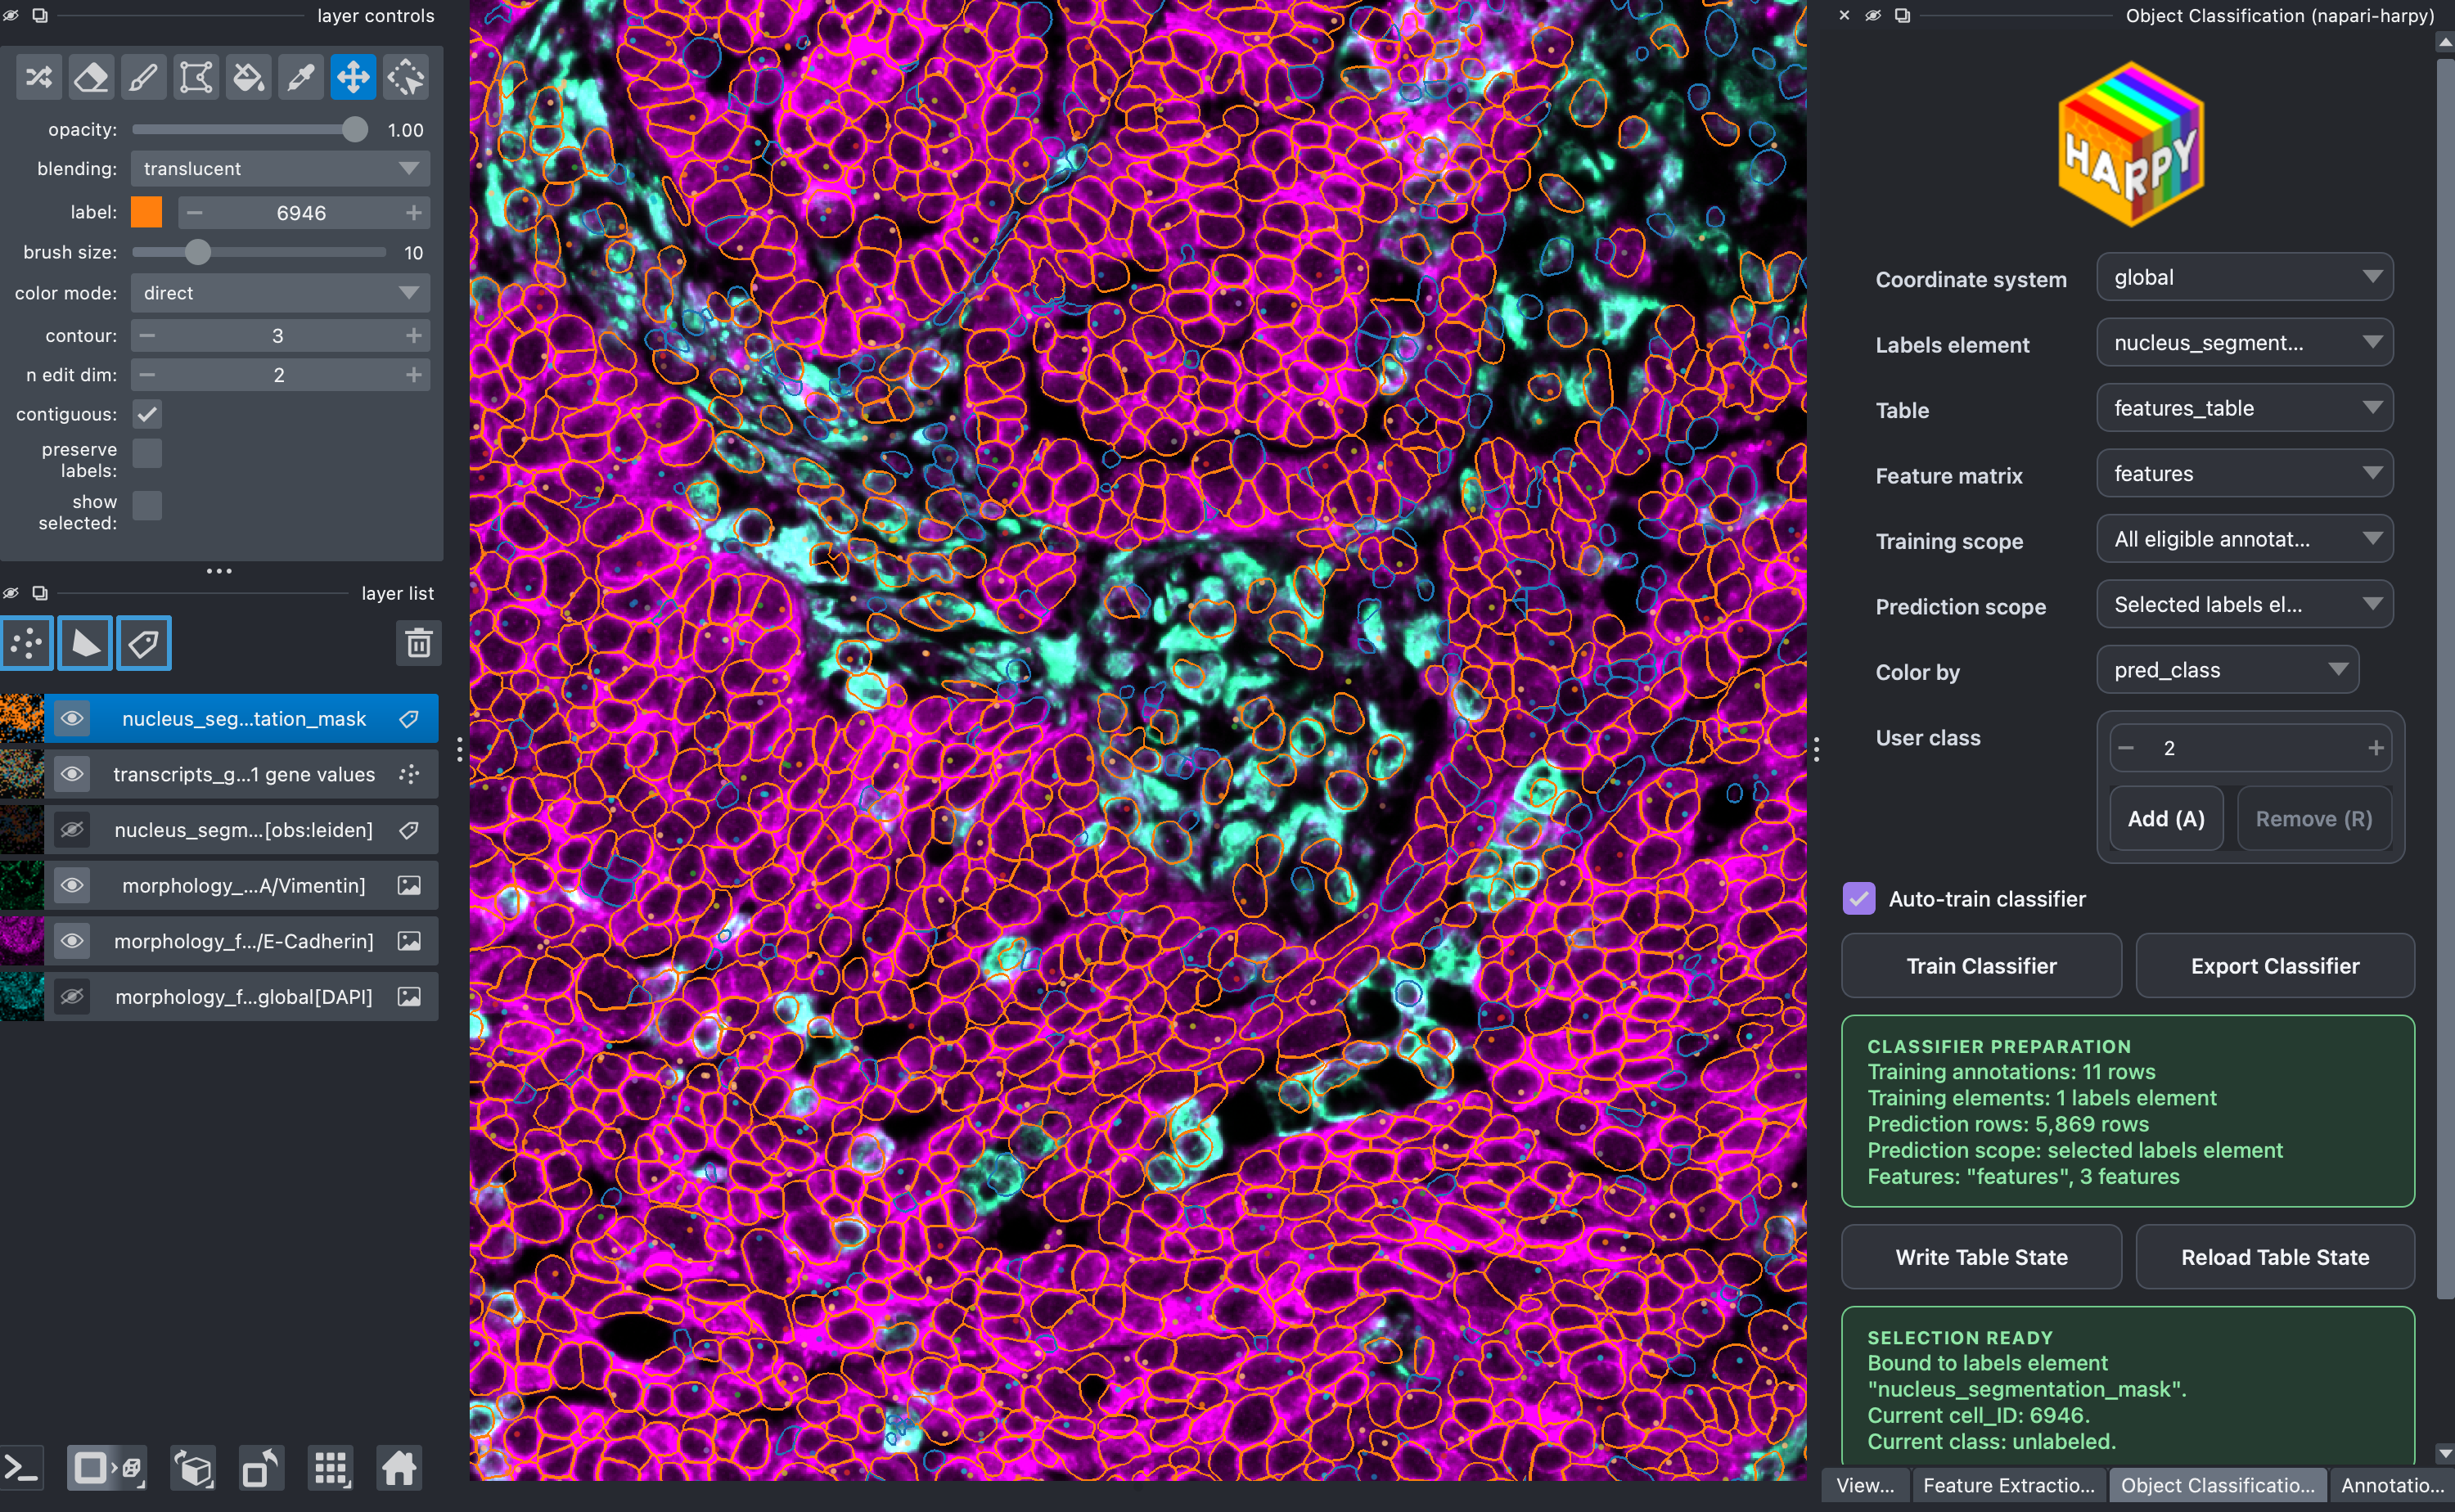The image size is (2455, 1512).
Task: Activate the transform layer tool
Action: coord(406,77)
